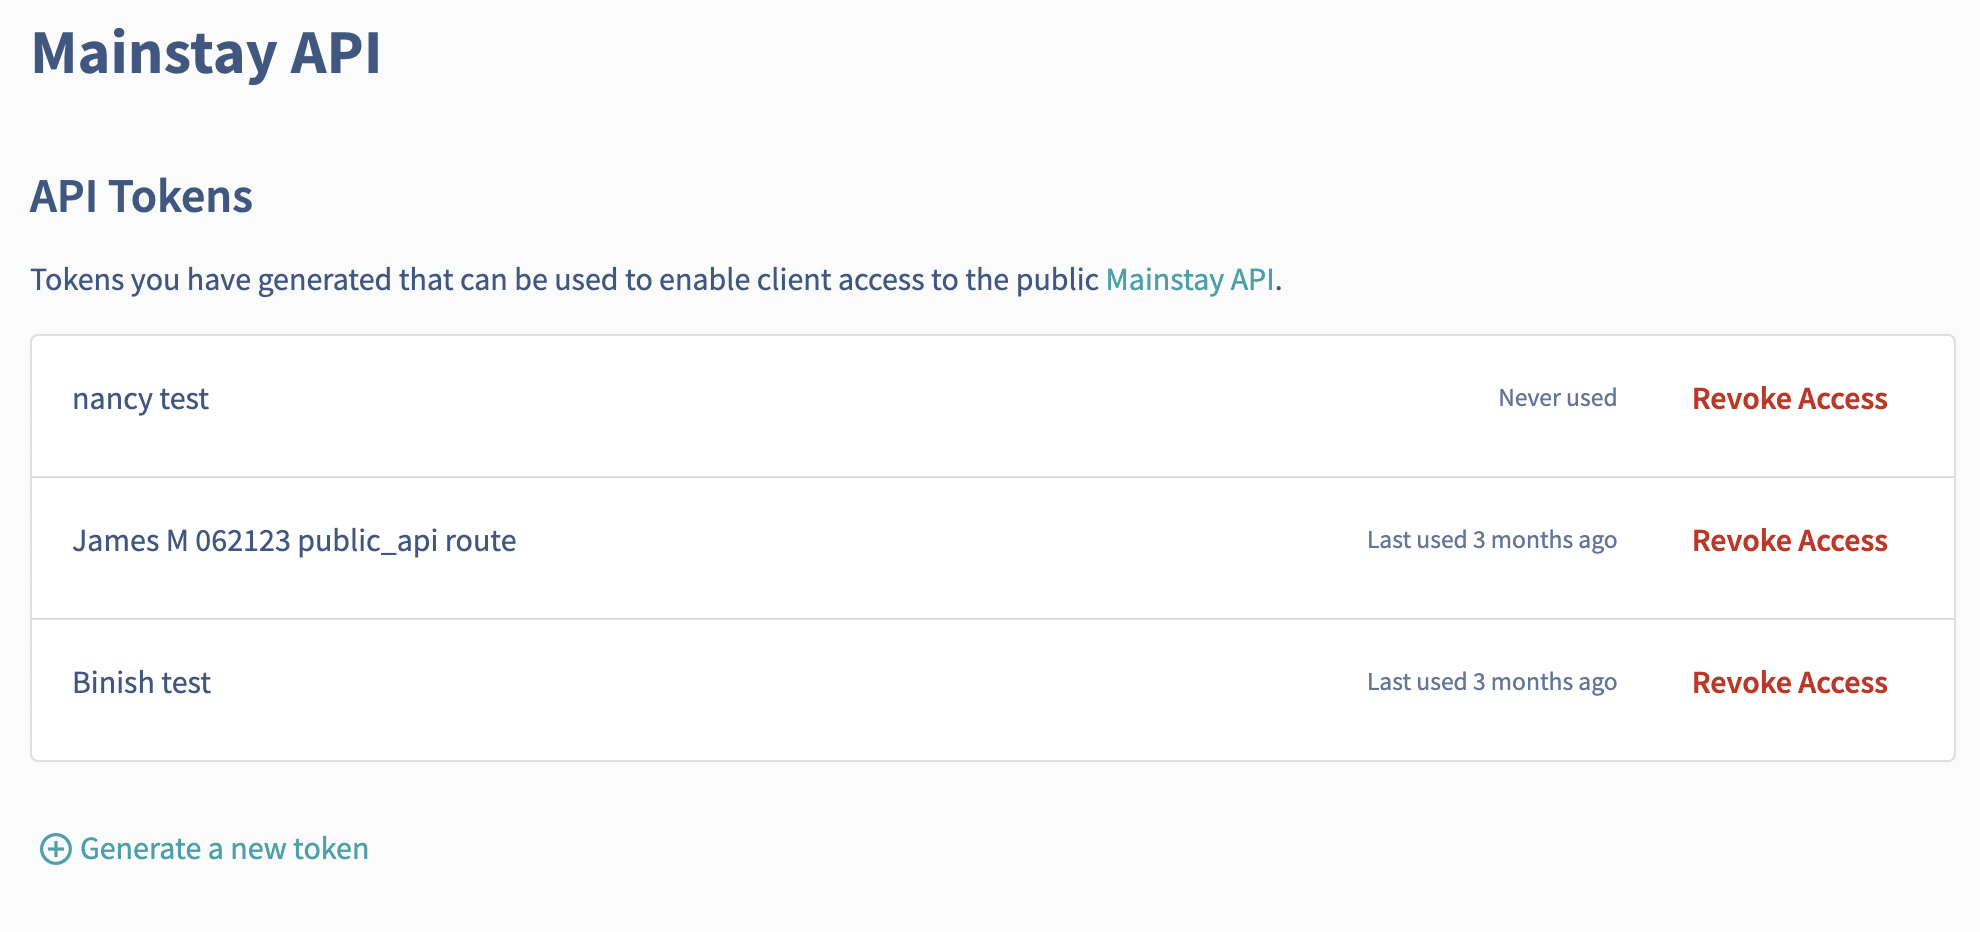Click last used status for James M token
Image resolution: width=1980 pixels, height=932 pixels.
(1492, 540)
